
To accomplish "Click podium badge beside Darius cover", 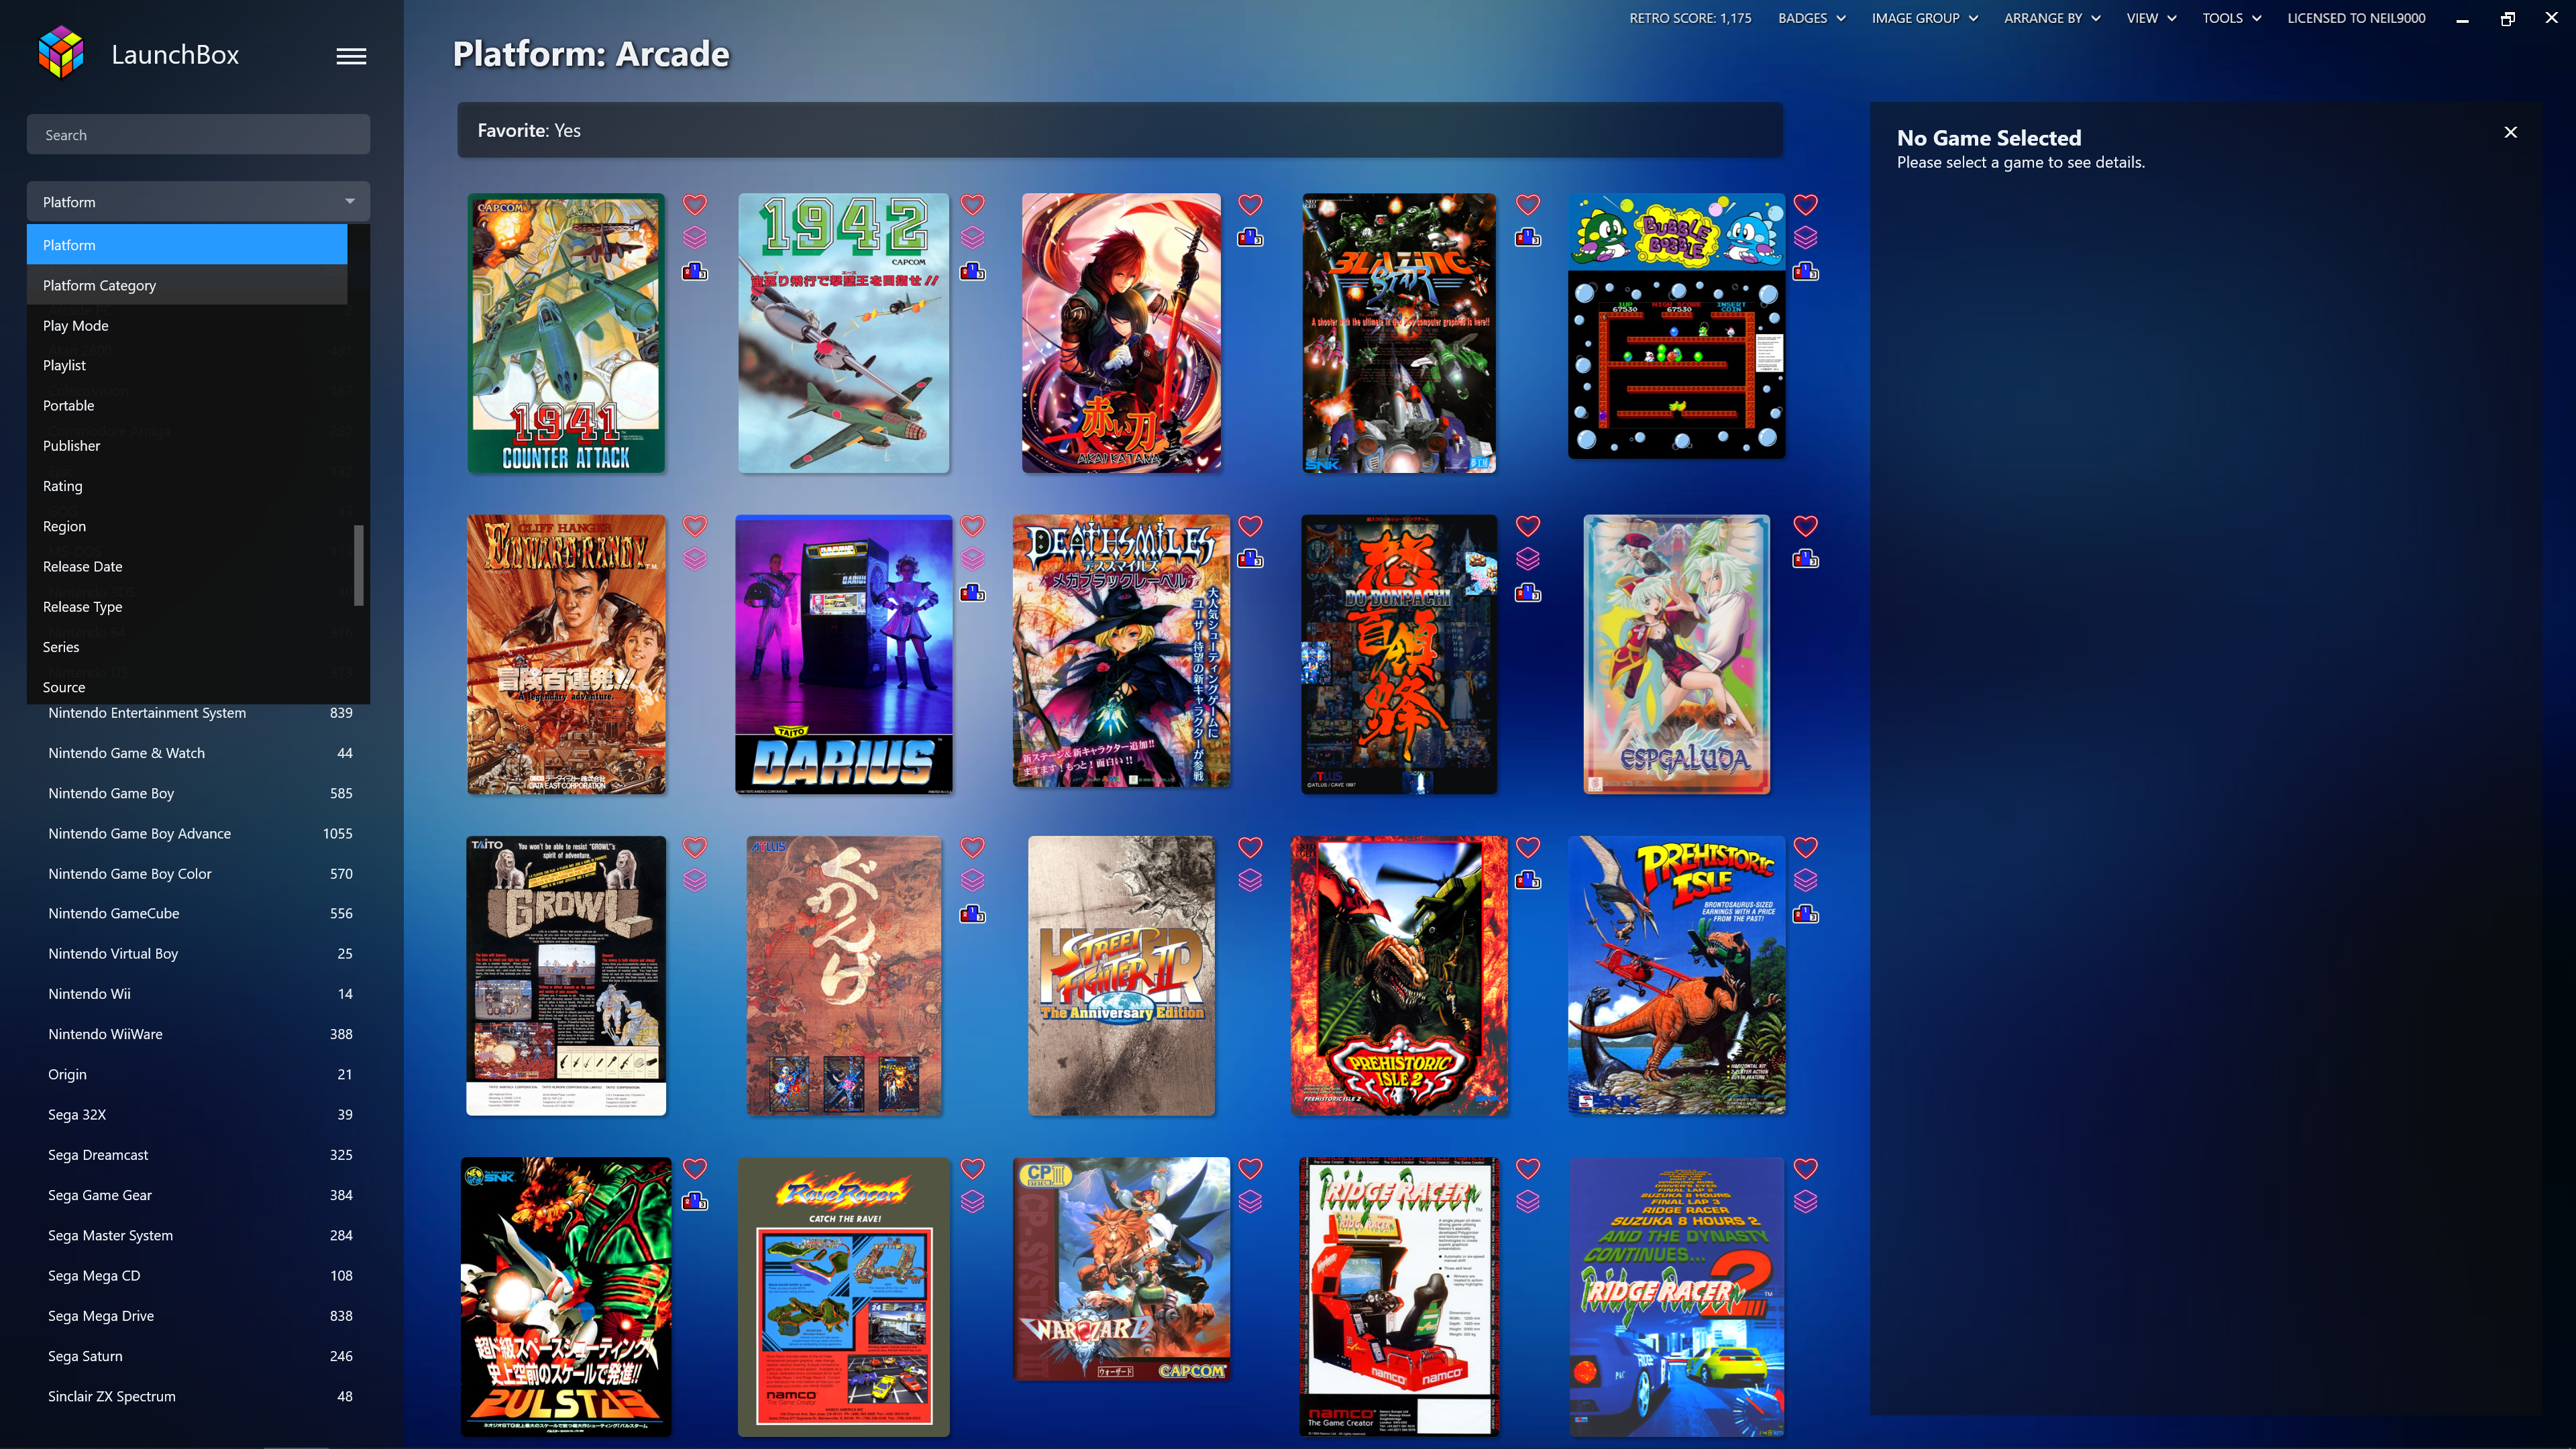I will coord(973,593).
